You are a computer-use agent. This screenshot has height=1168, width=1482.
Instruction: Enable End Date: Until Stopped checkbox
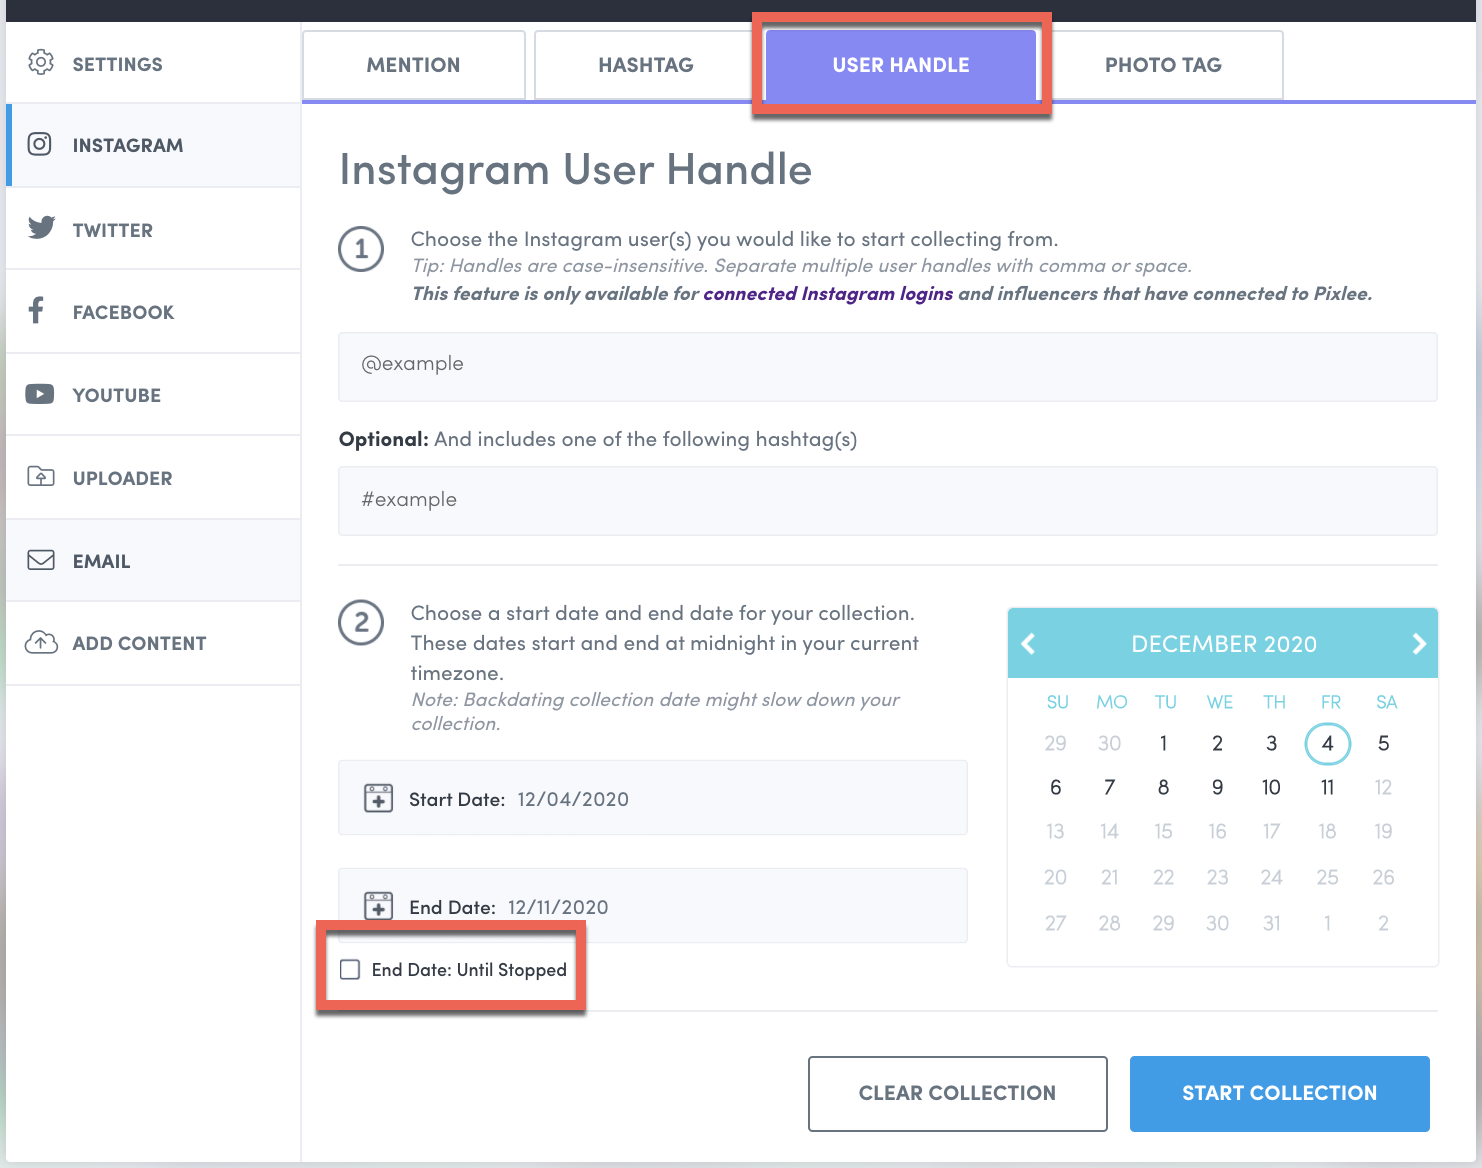pos(350,970)
